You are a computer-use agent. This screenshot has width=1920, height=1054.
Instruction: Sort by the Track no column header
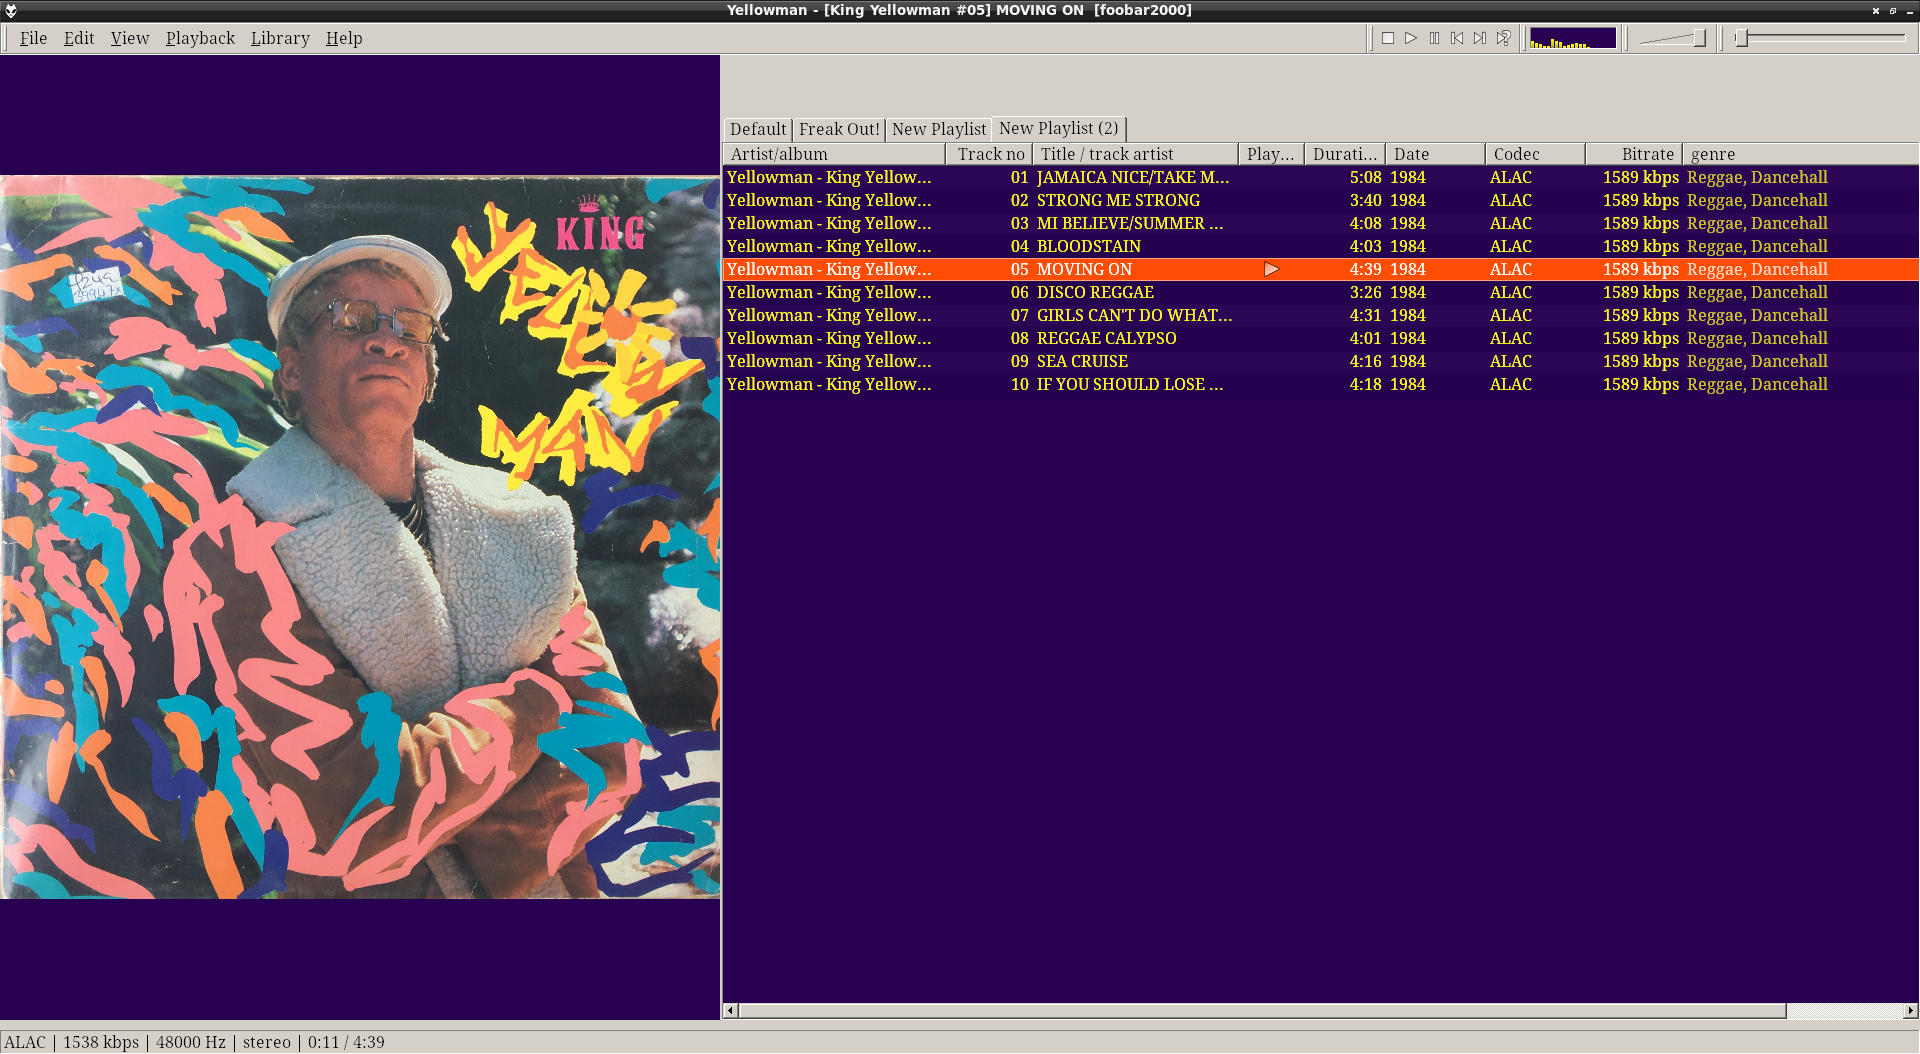pyautogui.click(x=989, y=154)
